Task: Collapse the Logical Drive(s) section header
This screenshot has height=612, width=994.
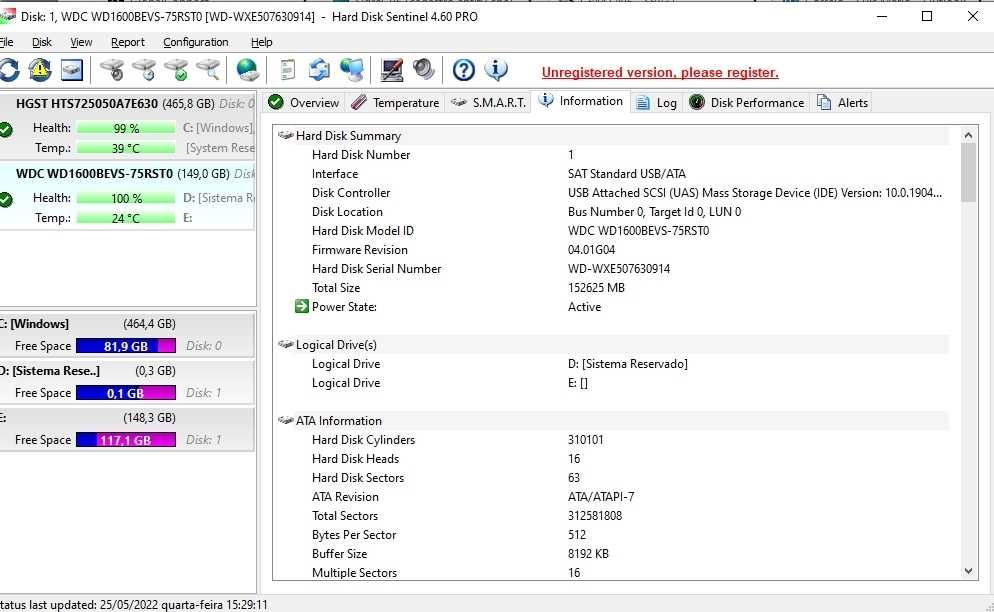Action: (612, 345)
